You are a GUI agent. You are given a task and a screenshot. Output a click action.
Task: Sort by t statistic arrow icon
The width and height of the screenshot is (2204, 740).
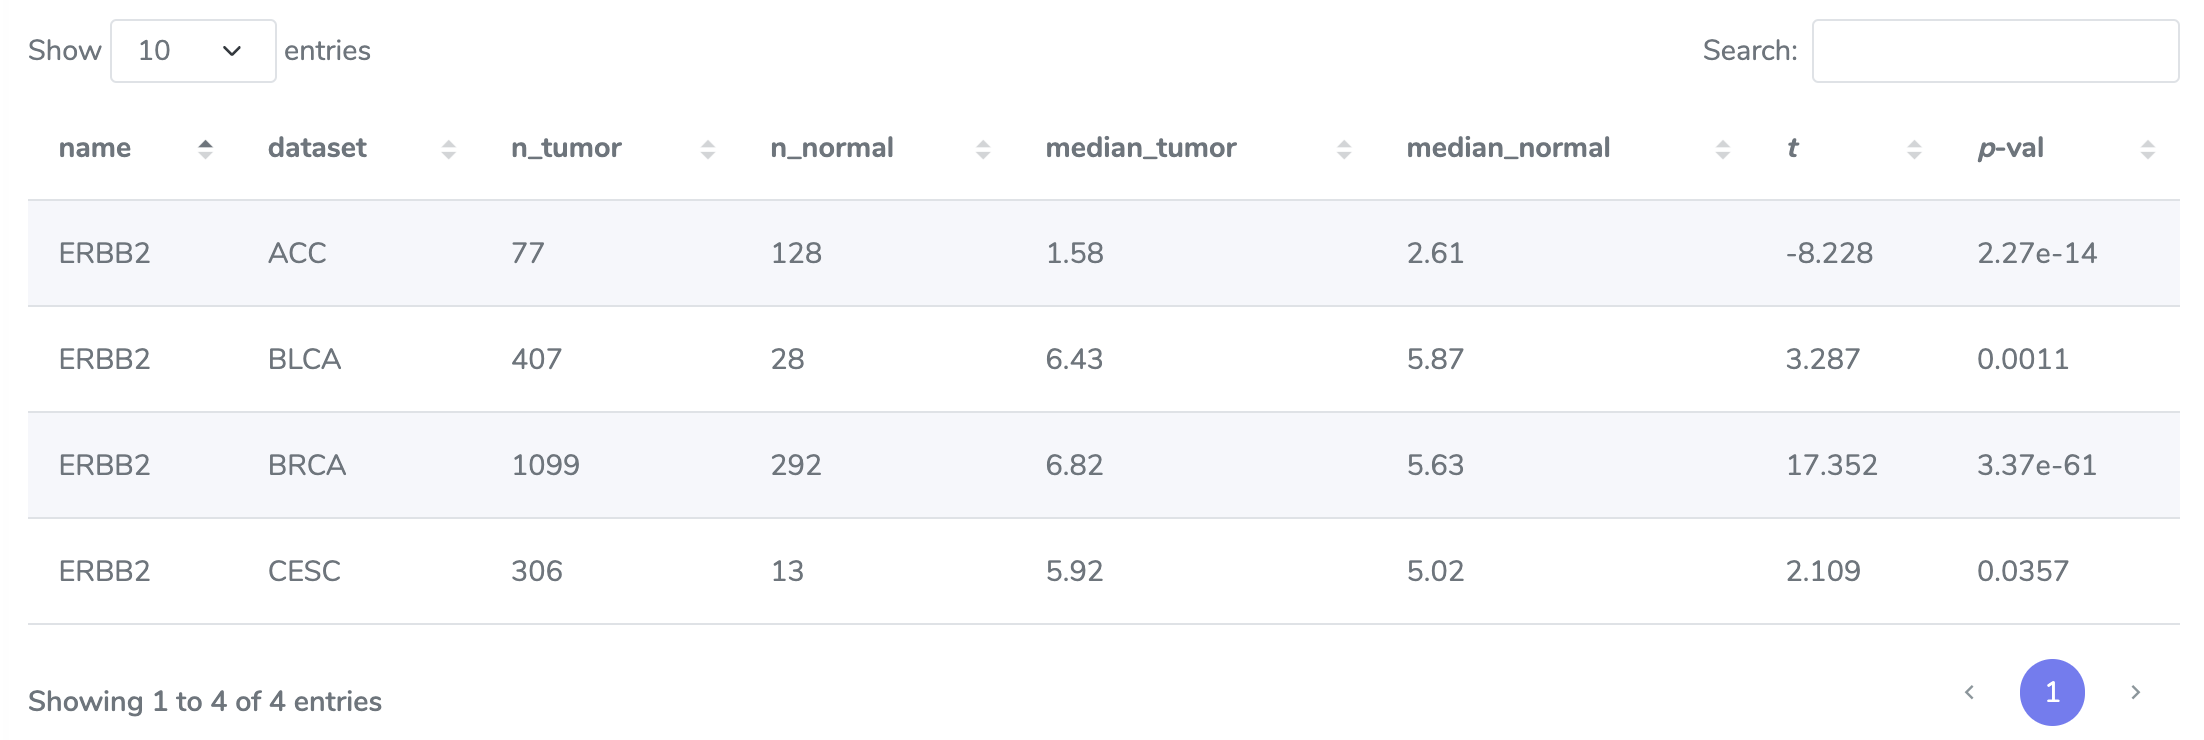(1913, 149)
